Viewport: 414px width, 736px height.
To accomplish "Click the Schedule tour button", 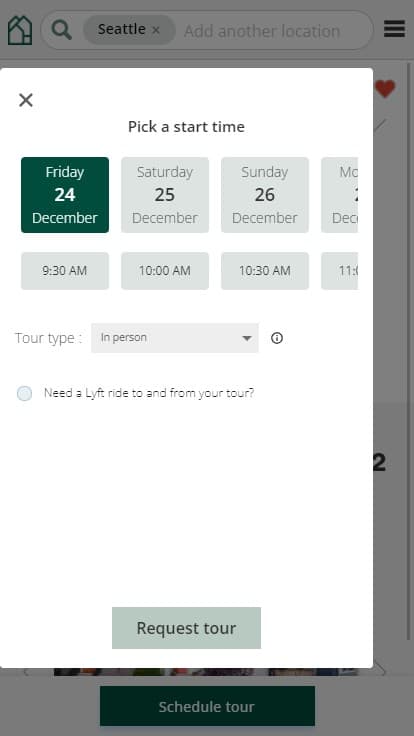I will coord(207,706).
